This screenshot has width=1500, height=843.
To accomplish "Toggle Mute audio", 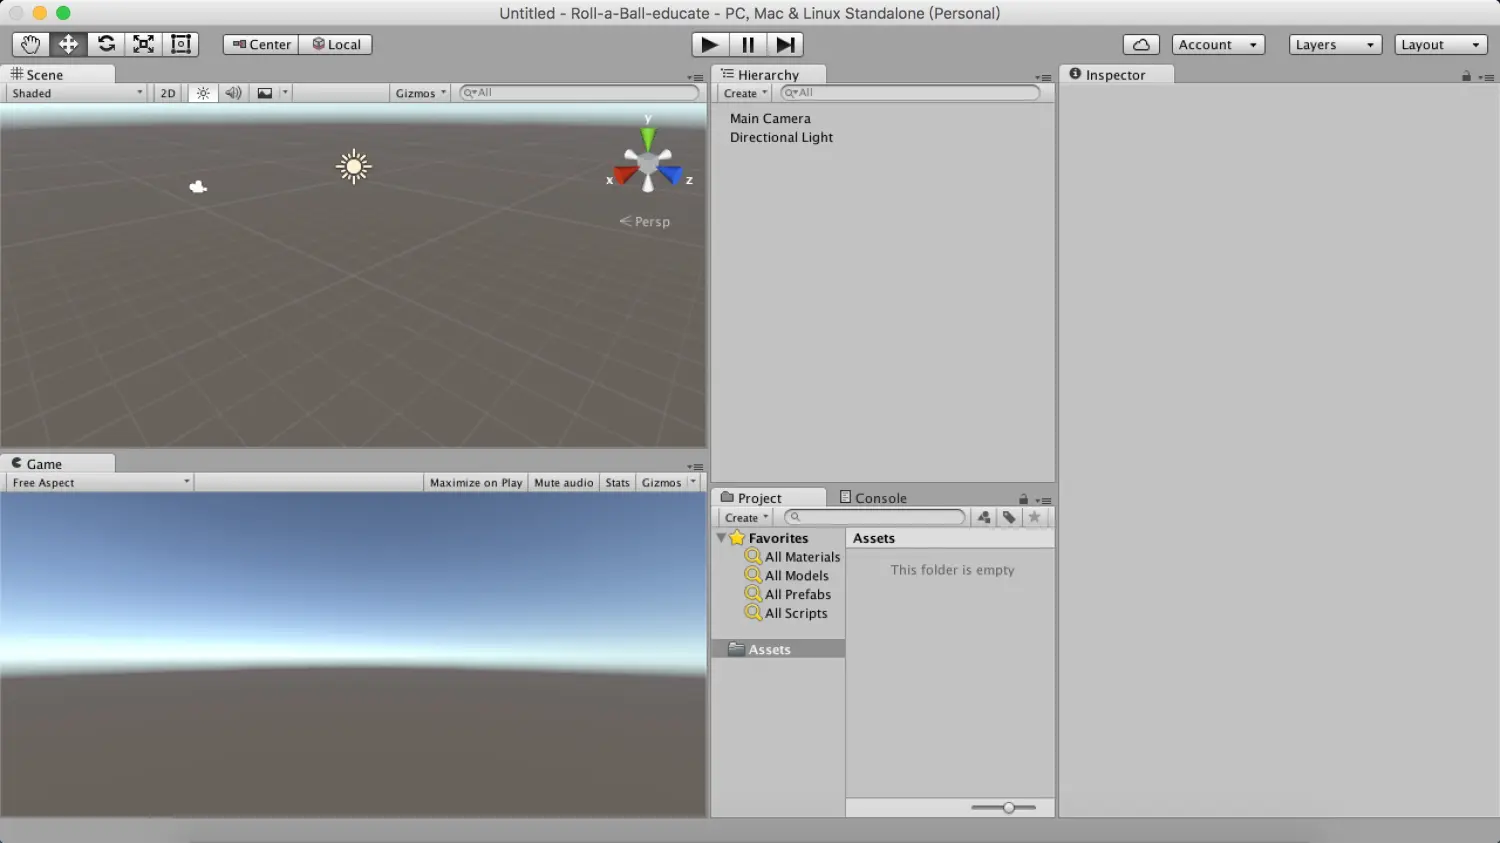I will (563, 482).
